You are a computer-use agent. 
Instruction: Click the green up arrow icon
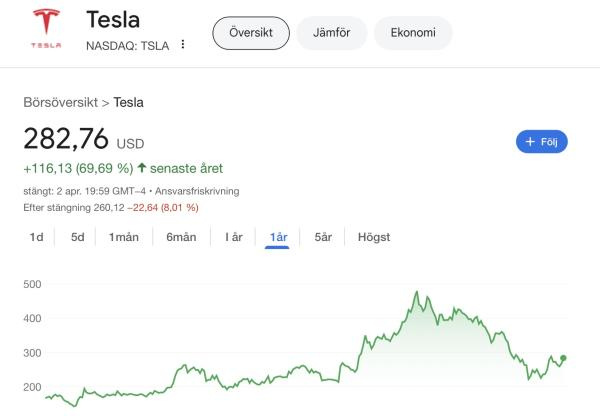tap(142, 167)
